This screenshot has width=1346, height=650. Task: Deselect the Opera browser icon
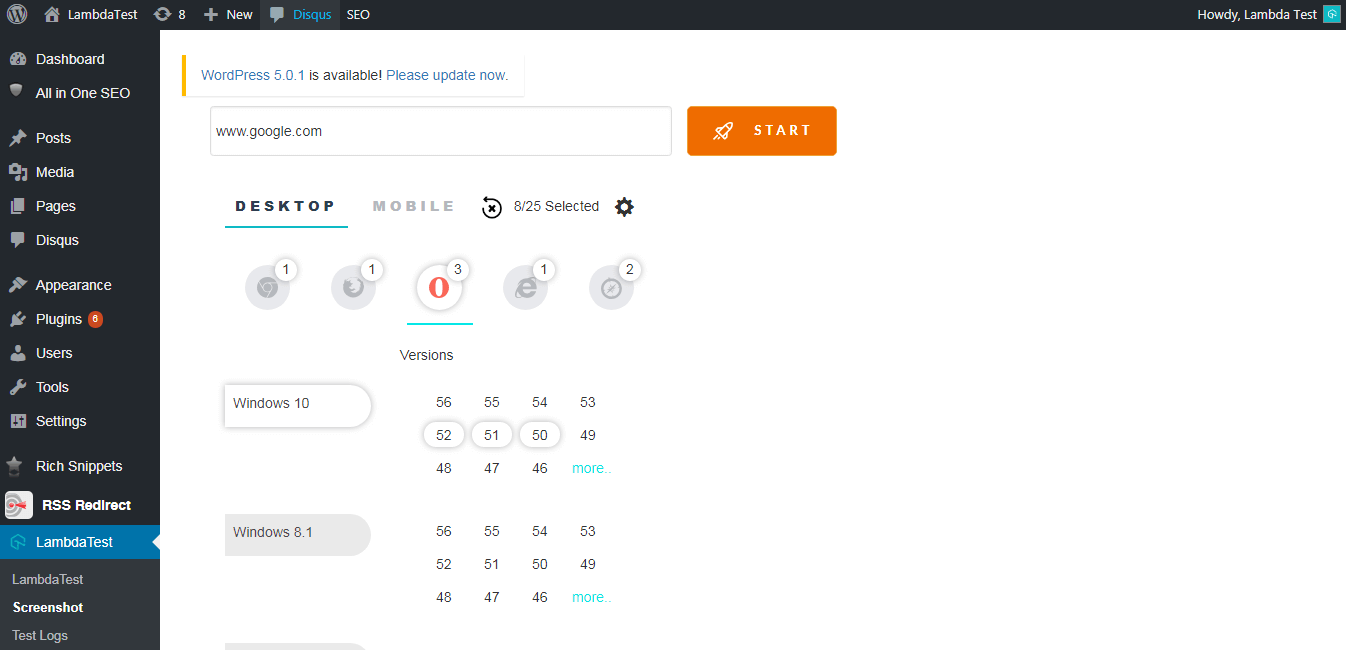[439, 287]
